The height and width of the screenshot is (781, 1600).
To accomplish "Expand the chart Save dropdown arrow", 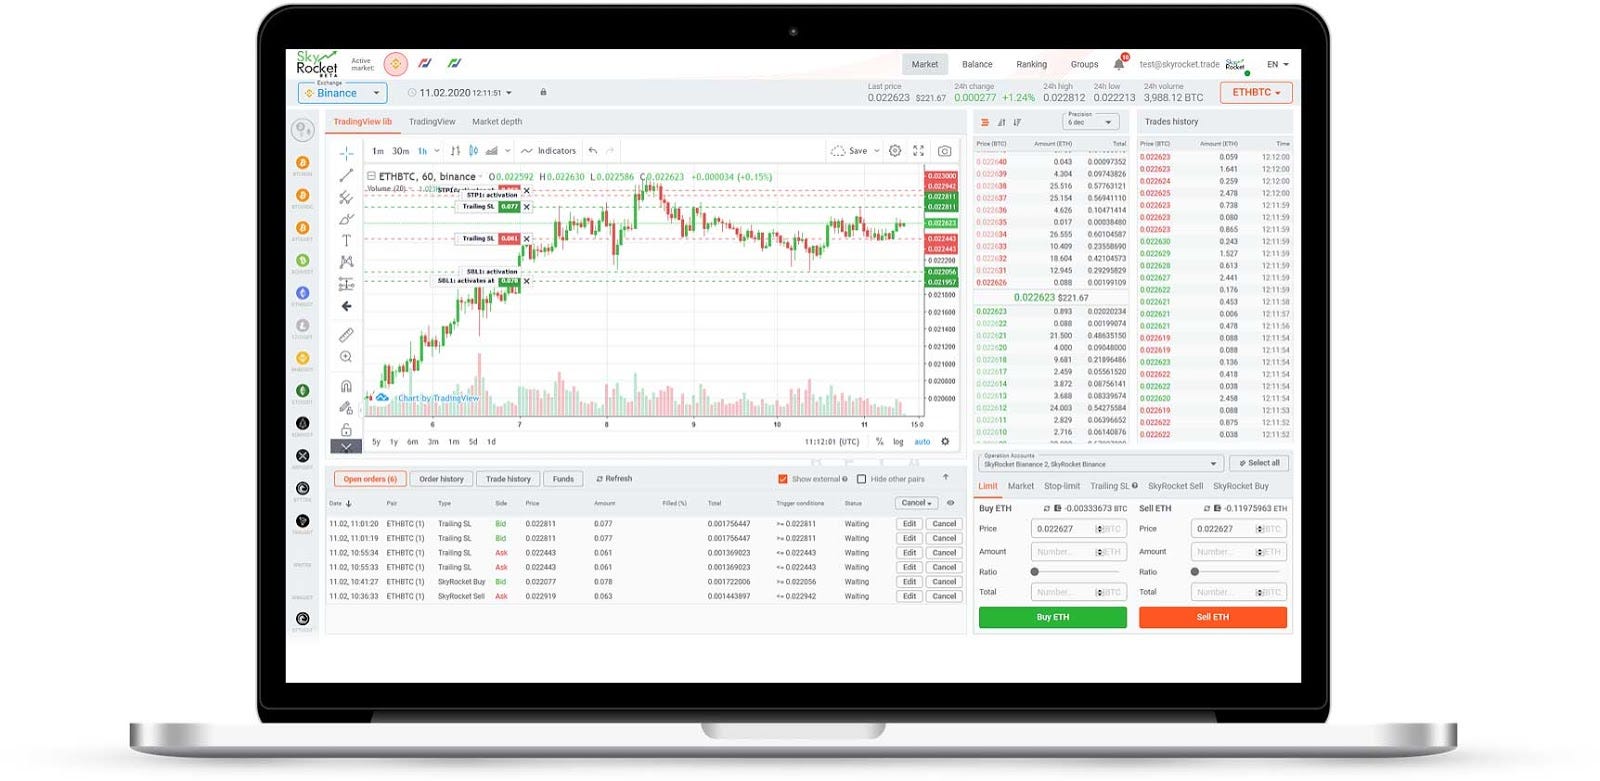I will click(877, 151).
